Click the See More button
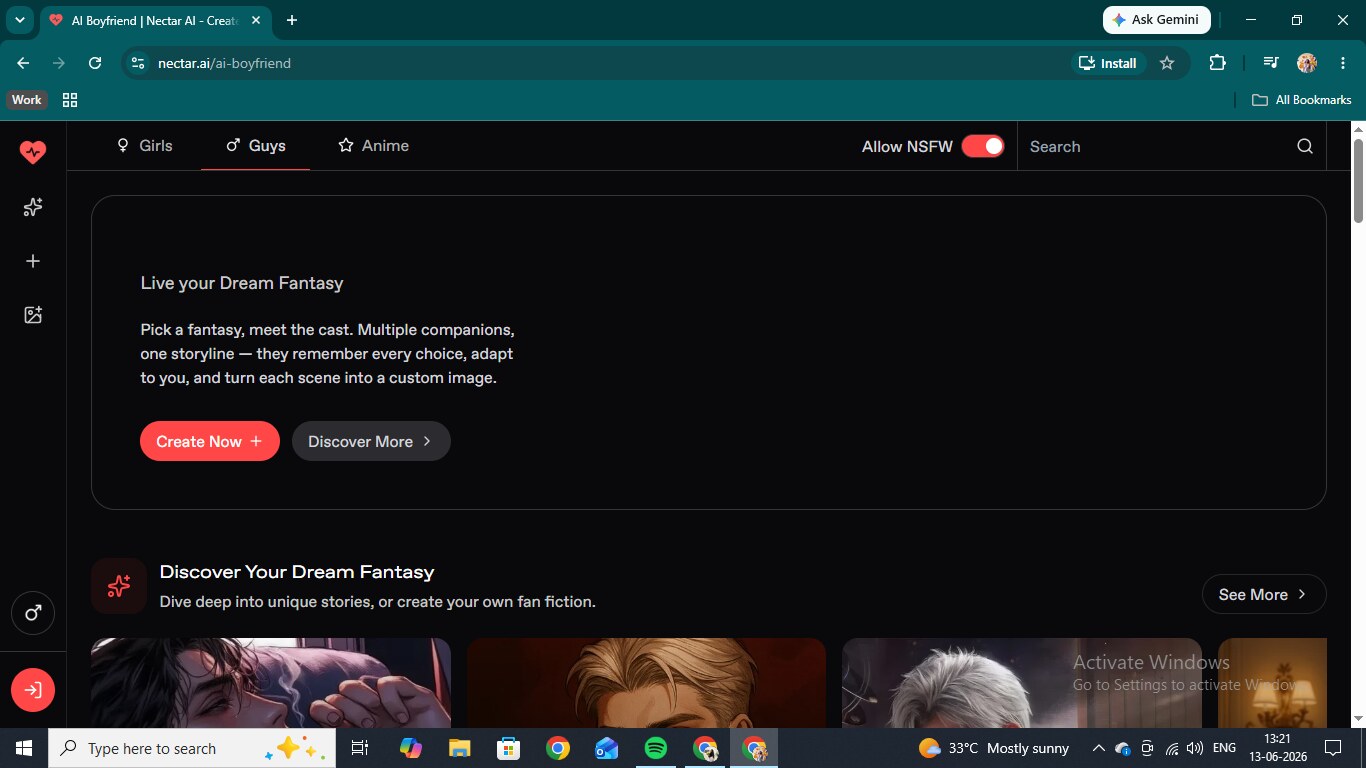1366x768 pixels. 1264,594
